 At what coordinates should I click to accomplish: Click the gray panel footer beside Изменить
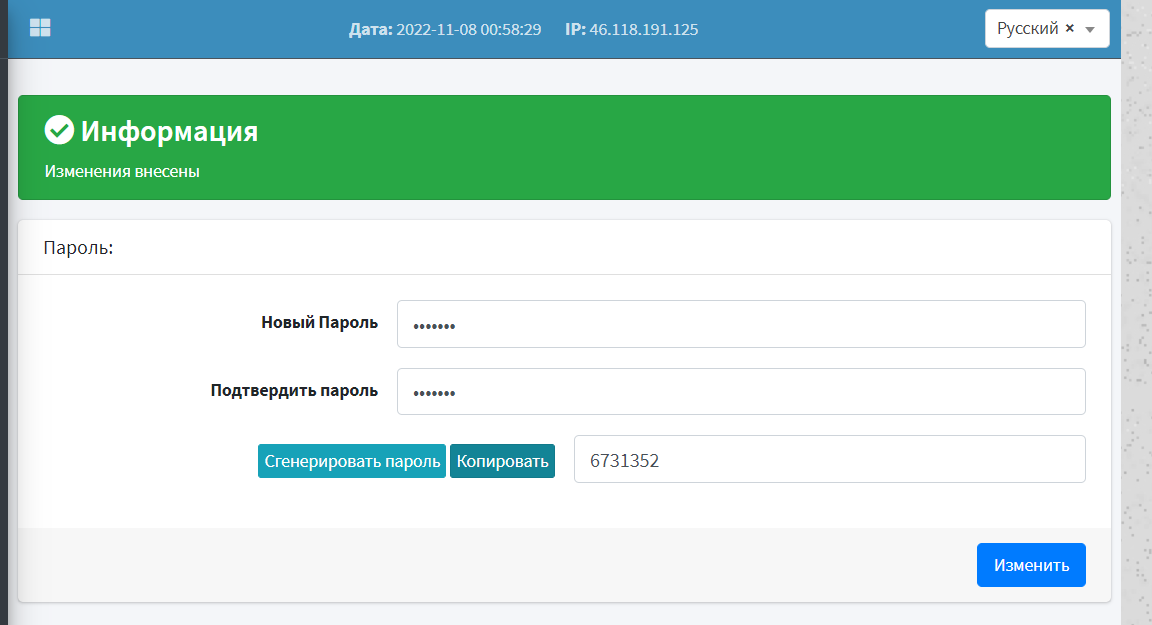pyautogui.click(x=500, y=565)
